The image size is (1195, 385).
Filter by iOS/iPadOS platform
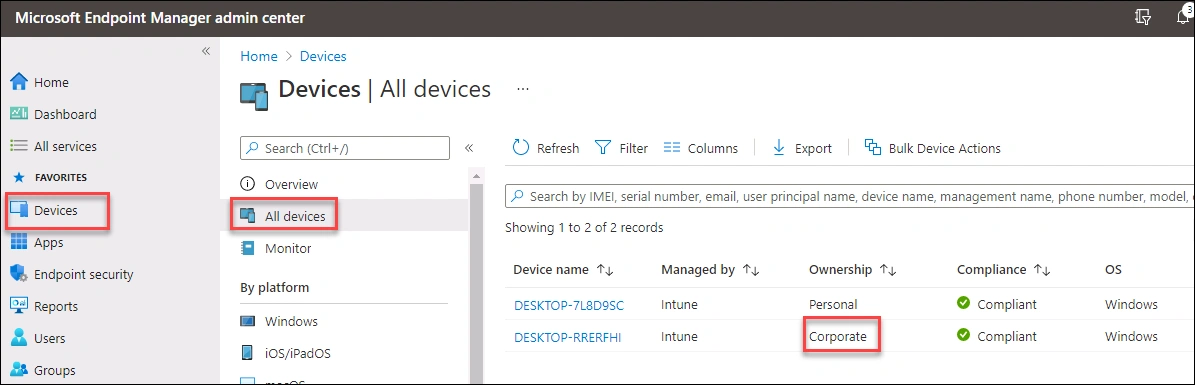pos(298,354)
